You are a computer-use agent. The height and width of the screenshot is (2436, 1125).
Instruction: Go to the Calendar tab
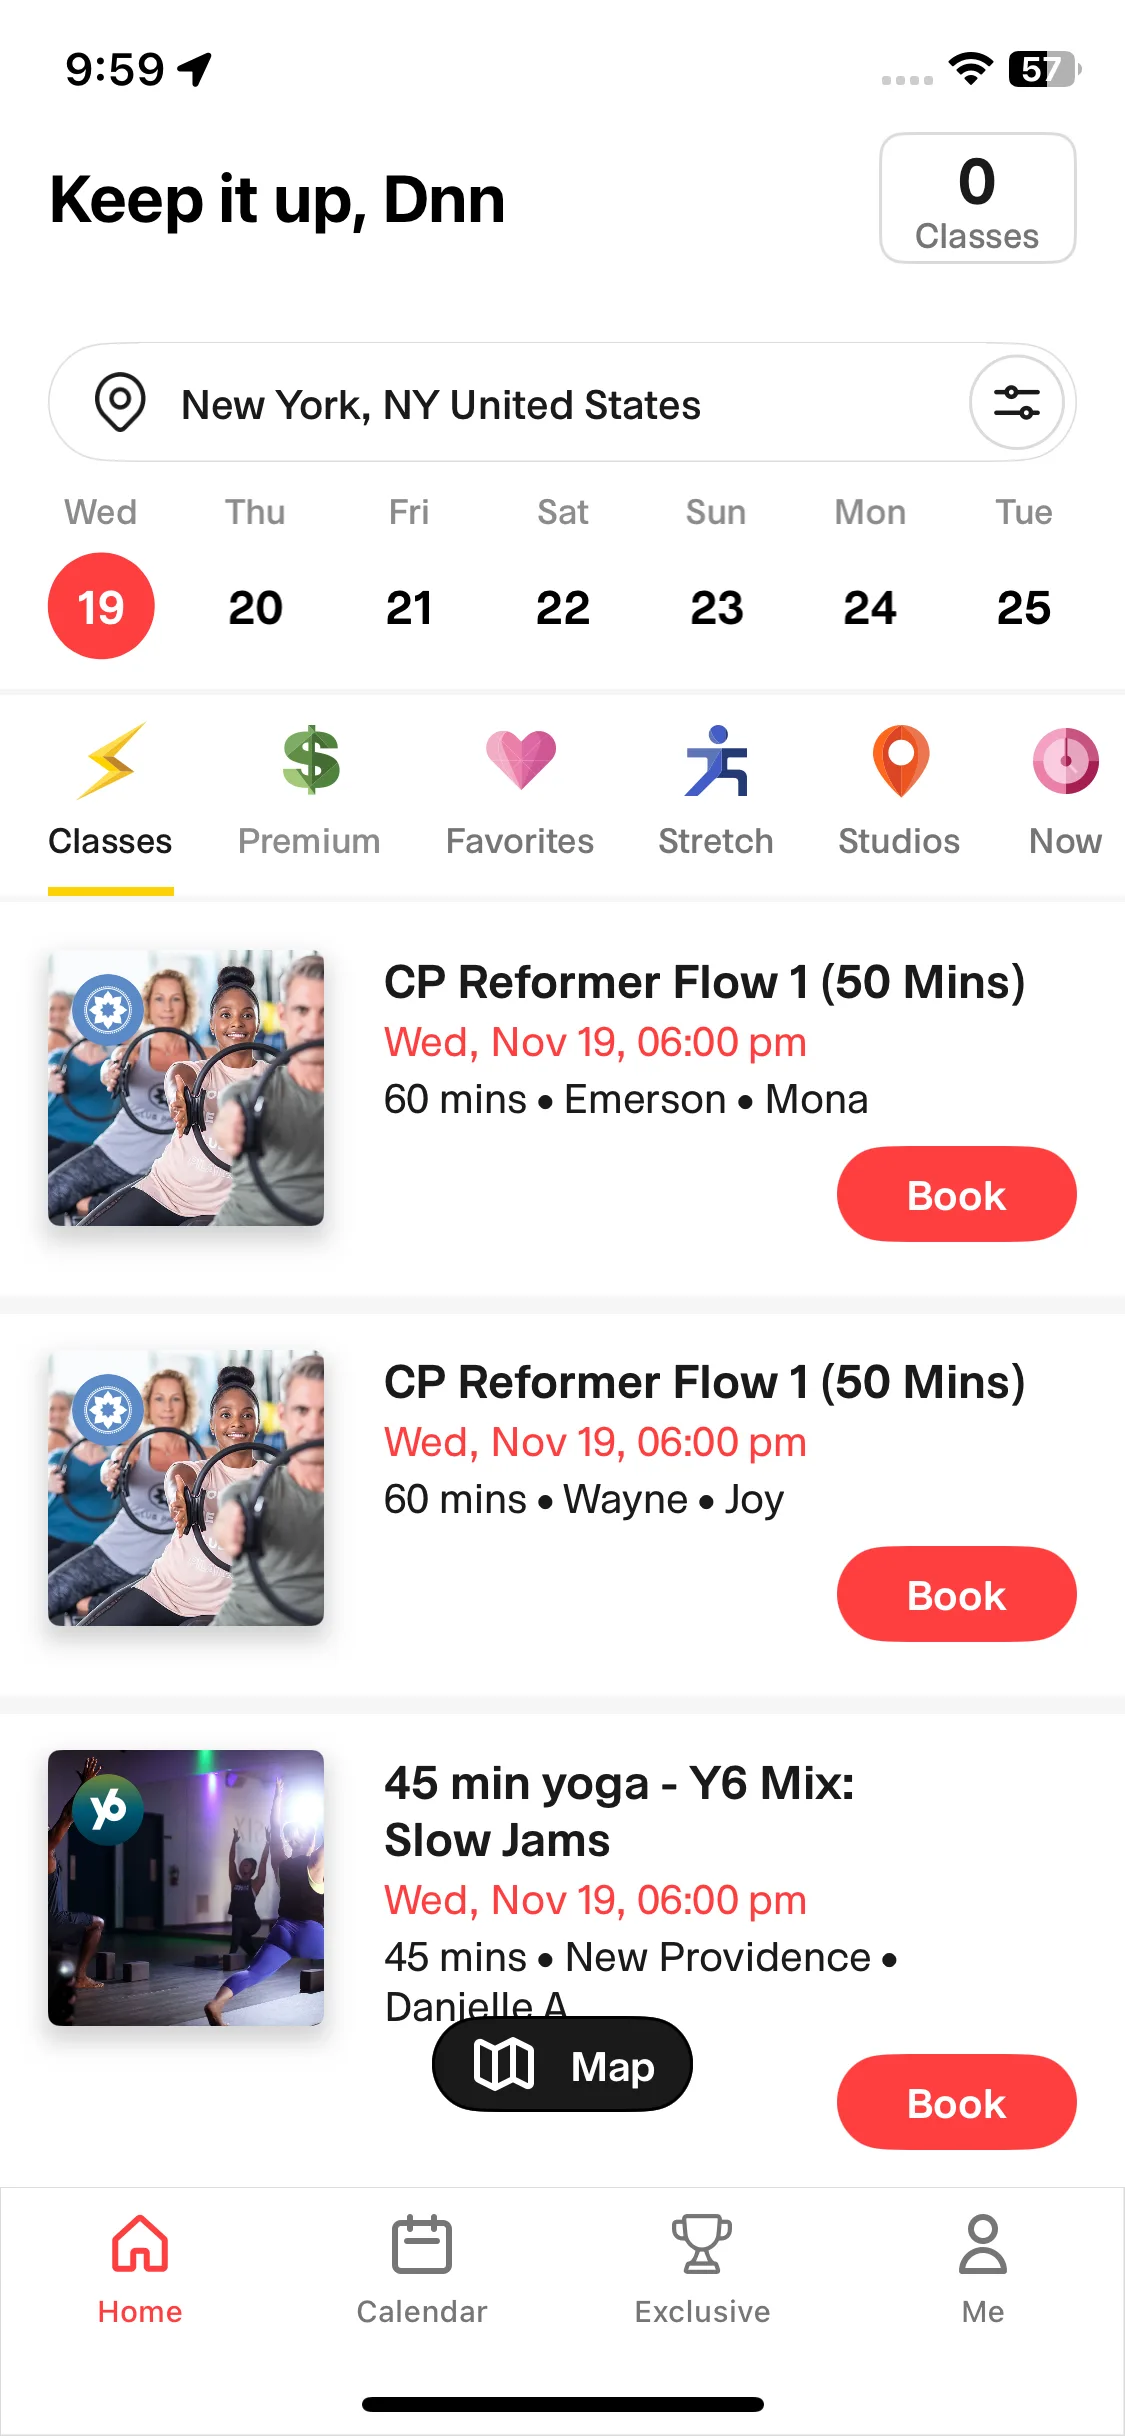[422, 2270]
